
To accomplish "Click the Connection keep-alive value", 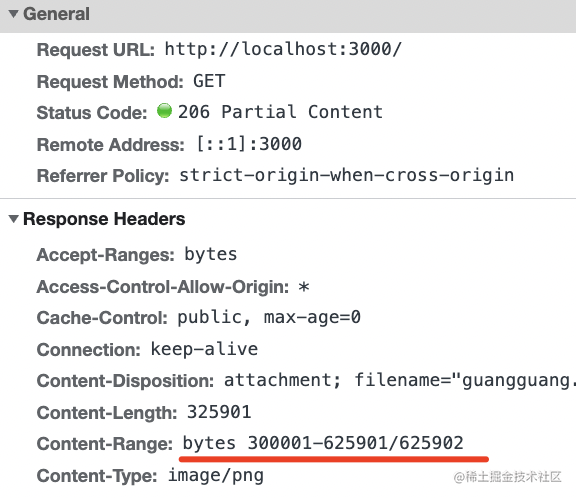I will (x=204, y=349).
